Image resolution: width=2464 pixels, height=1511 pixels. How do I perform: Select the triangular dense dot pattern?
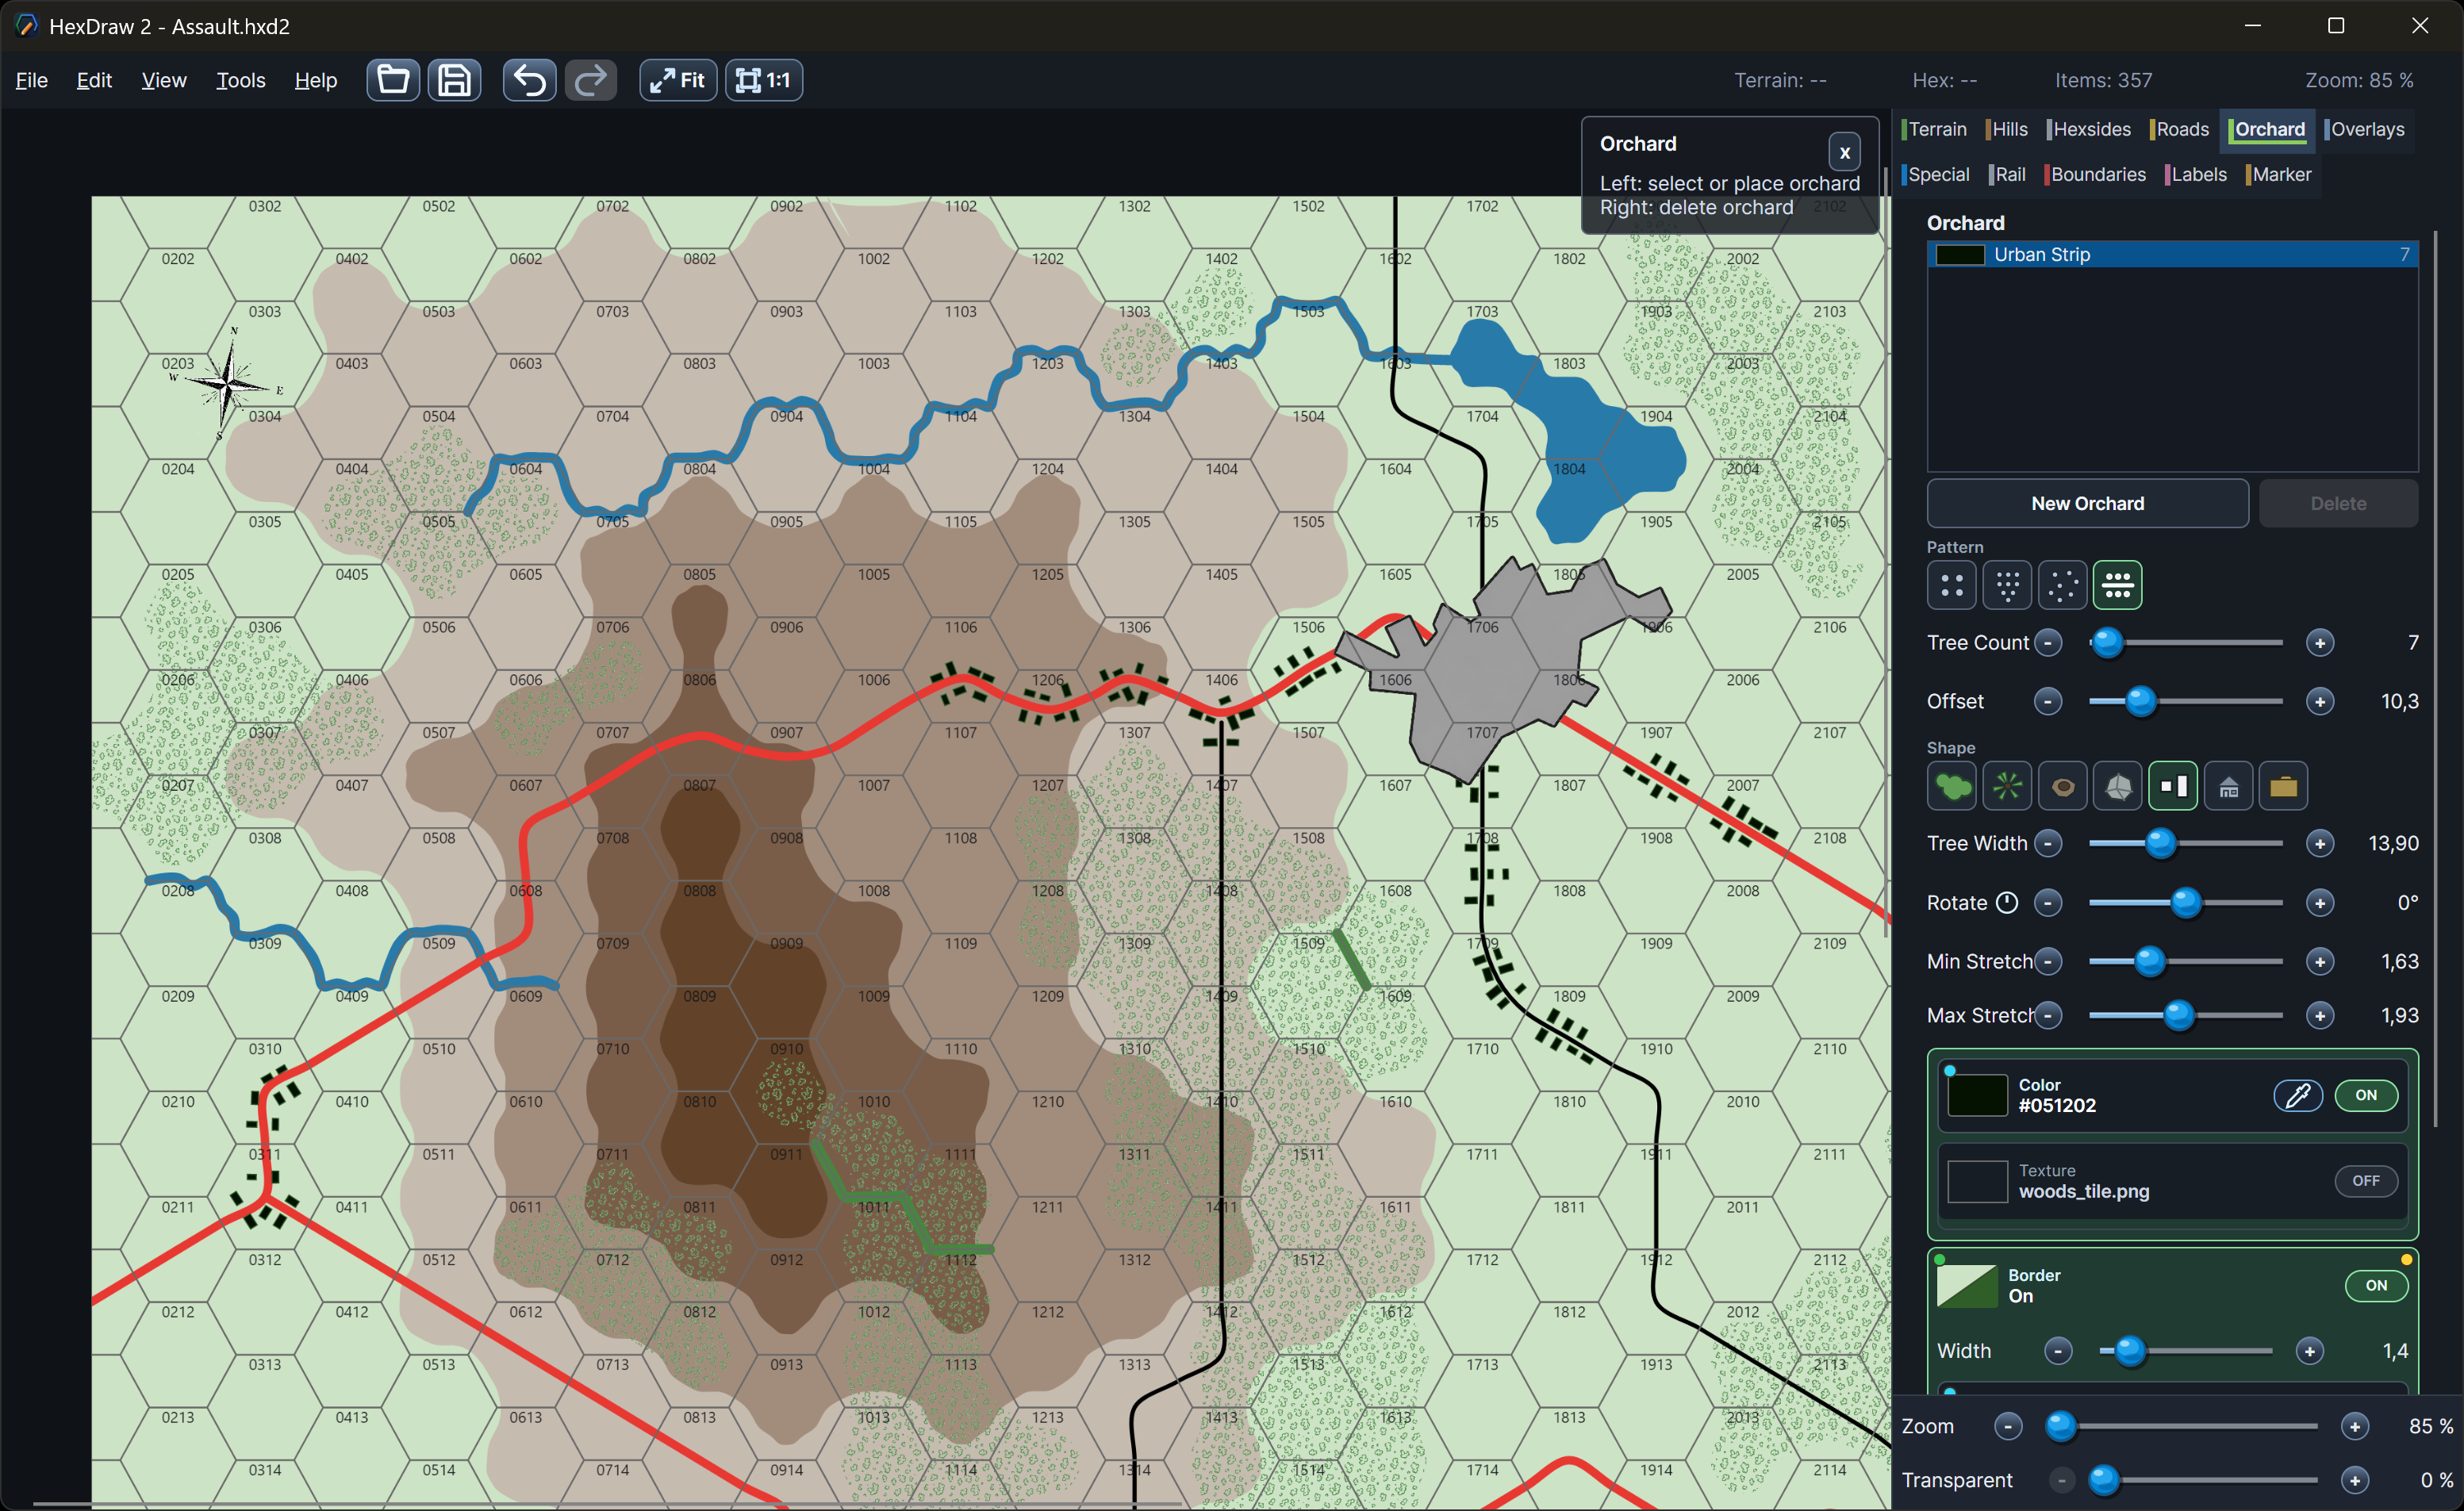click(2007, 585)
